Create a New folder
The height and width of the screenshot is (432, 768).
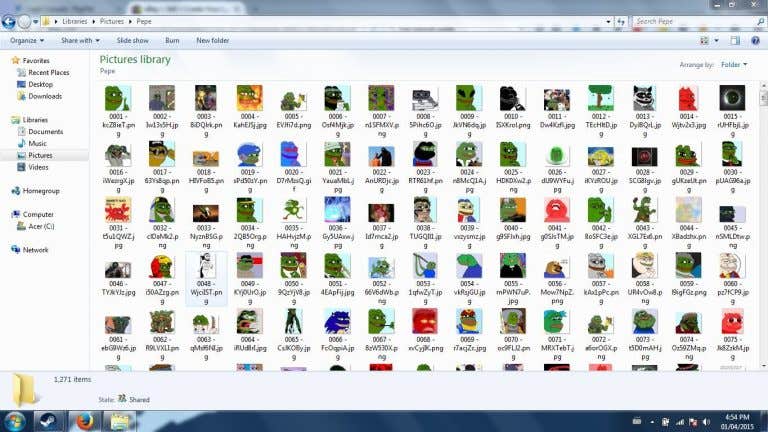tap(213, 41)
